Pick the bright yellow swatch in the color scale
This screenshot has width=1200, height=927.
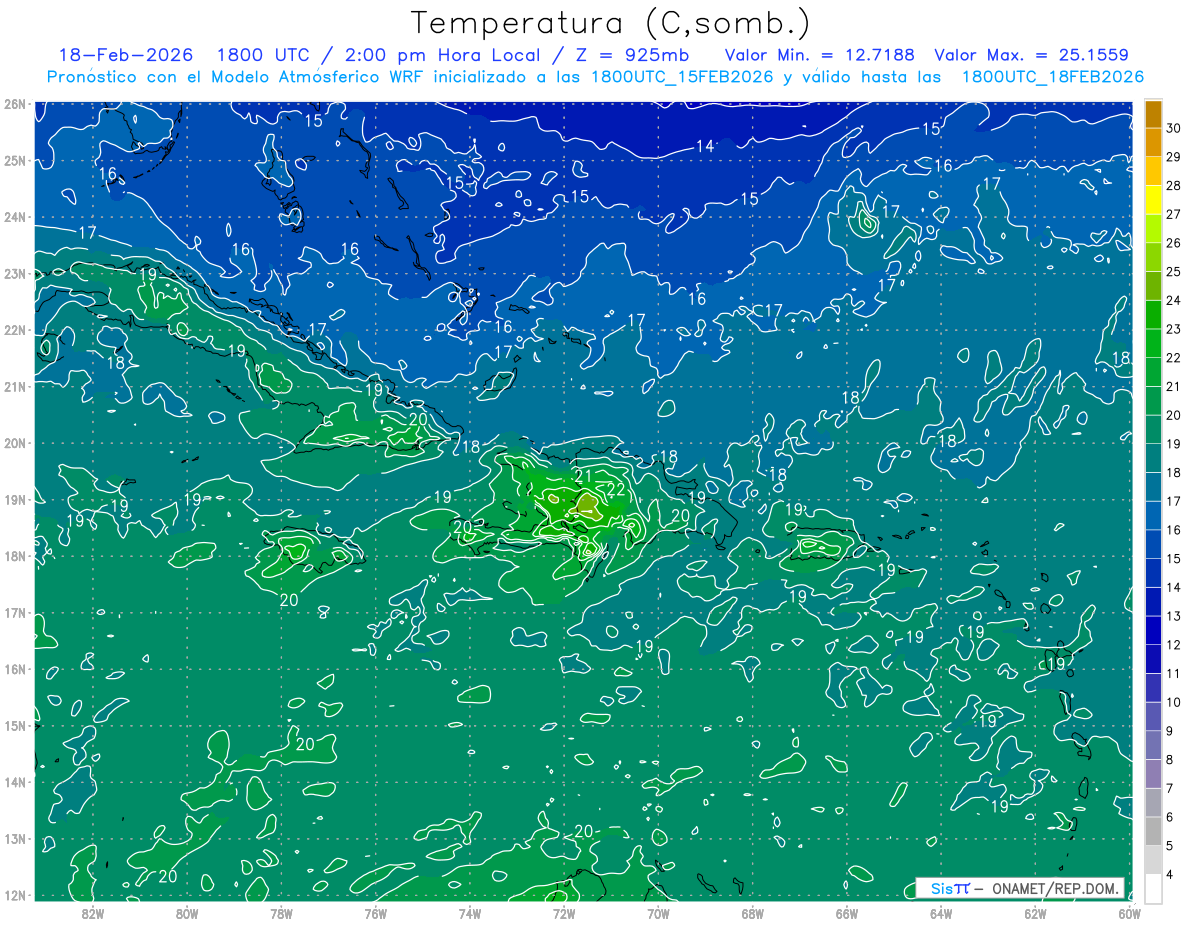(1153, 201)
